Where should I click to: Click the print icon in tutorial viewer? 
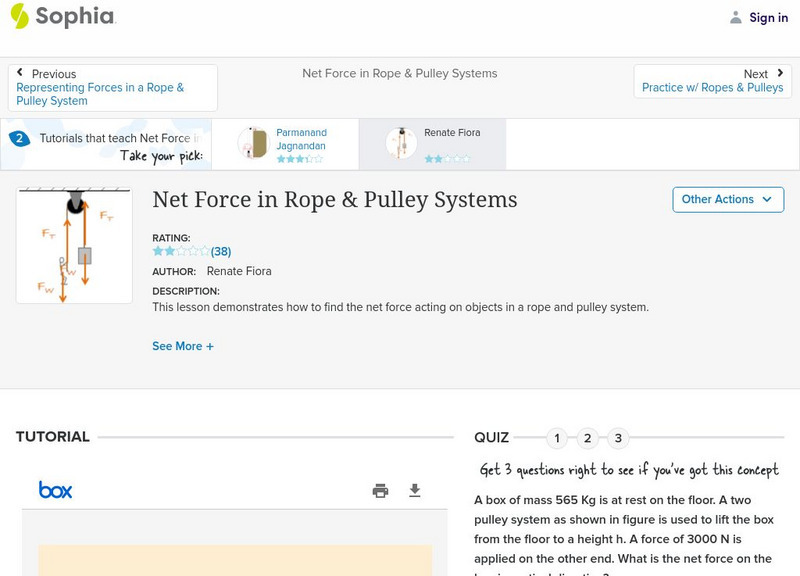click(x=380, y=490)
